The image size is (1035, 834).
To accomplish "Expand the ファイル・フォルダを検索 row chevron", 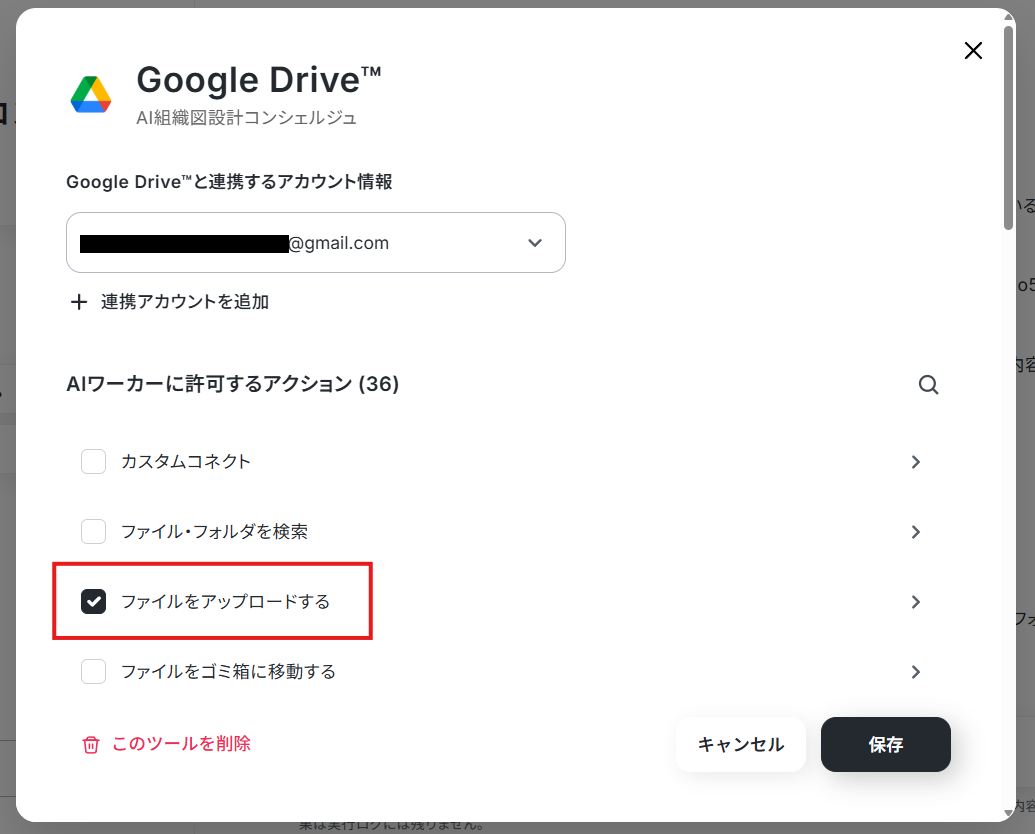I will pyautogui.click(x=916, y=532).
